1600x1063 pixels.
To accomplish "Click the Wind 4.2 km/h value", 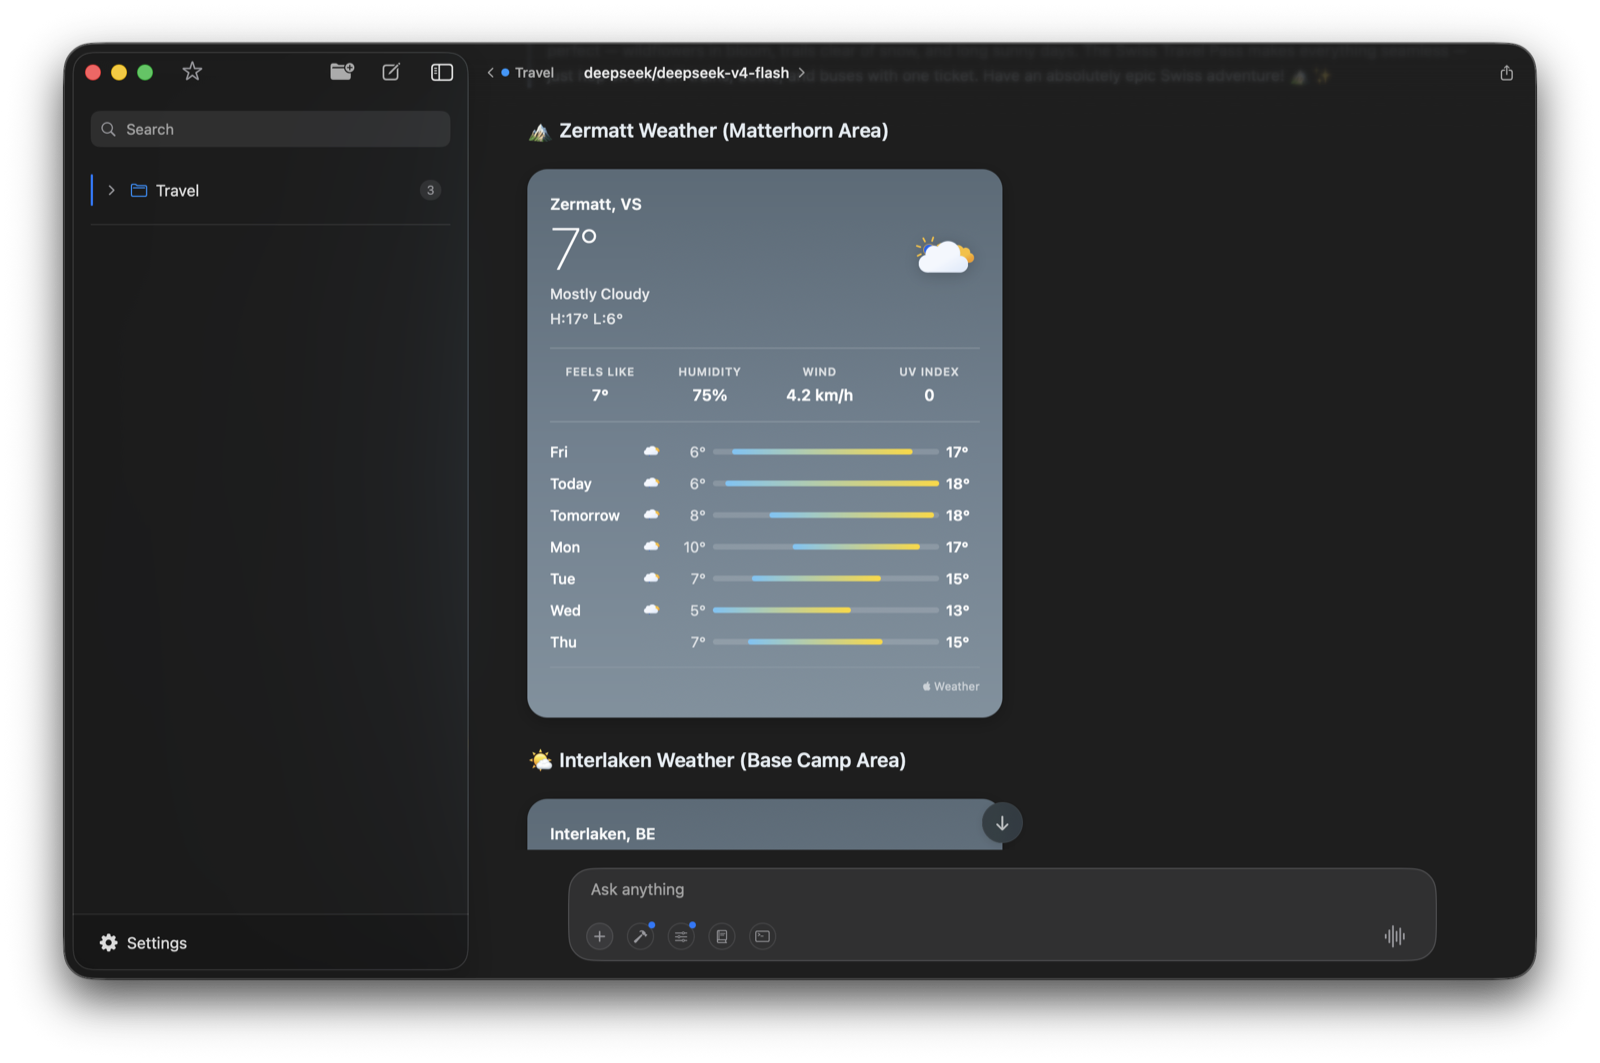I will point(819,396).
